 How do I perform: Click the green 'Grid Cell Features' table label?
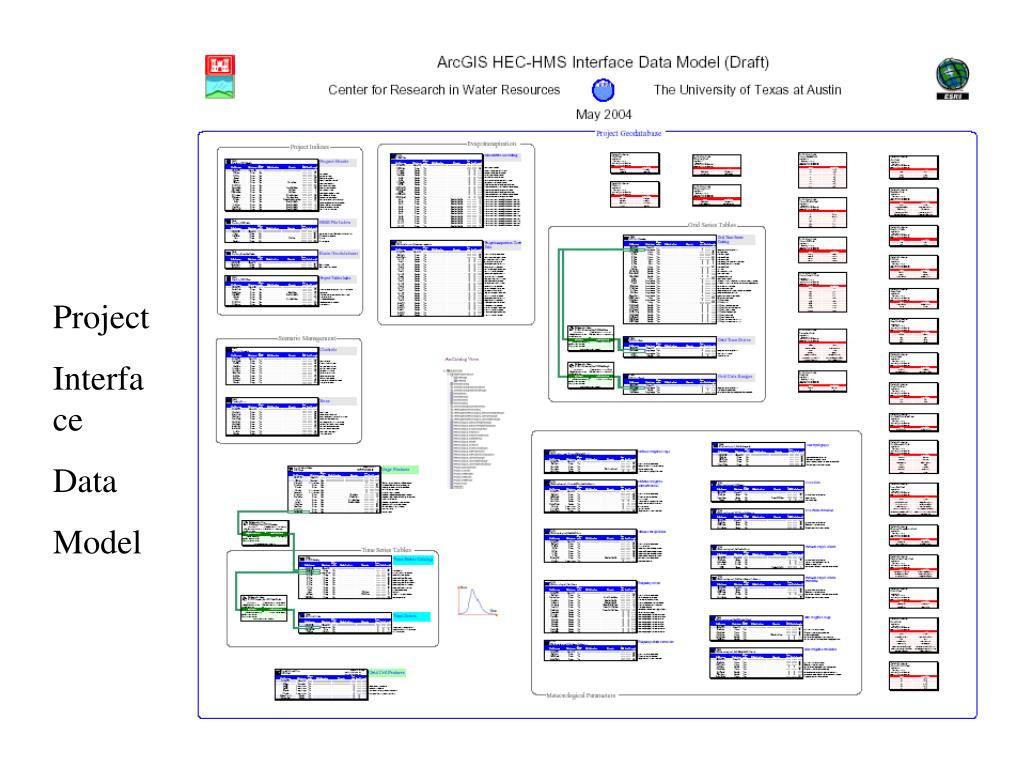387,673
